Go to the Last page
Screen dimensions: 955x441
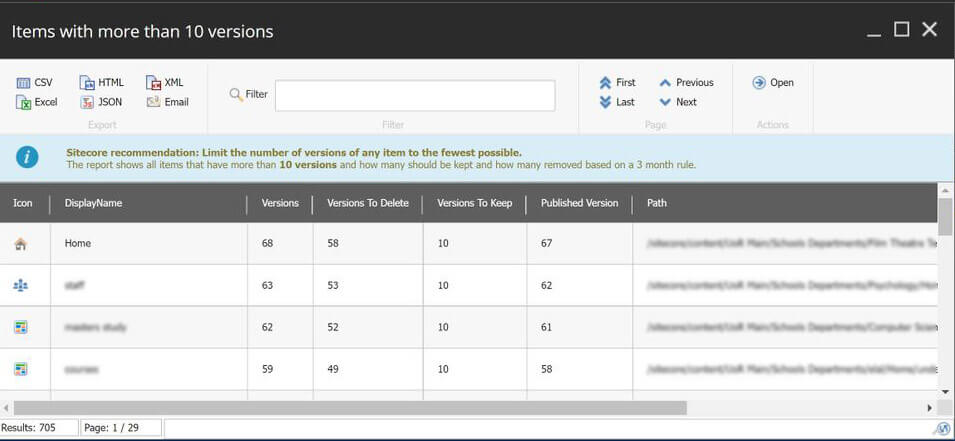[x=617, y=102]
